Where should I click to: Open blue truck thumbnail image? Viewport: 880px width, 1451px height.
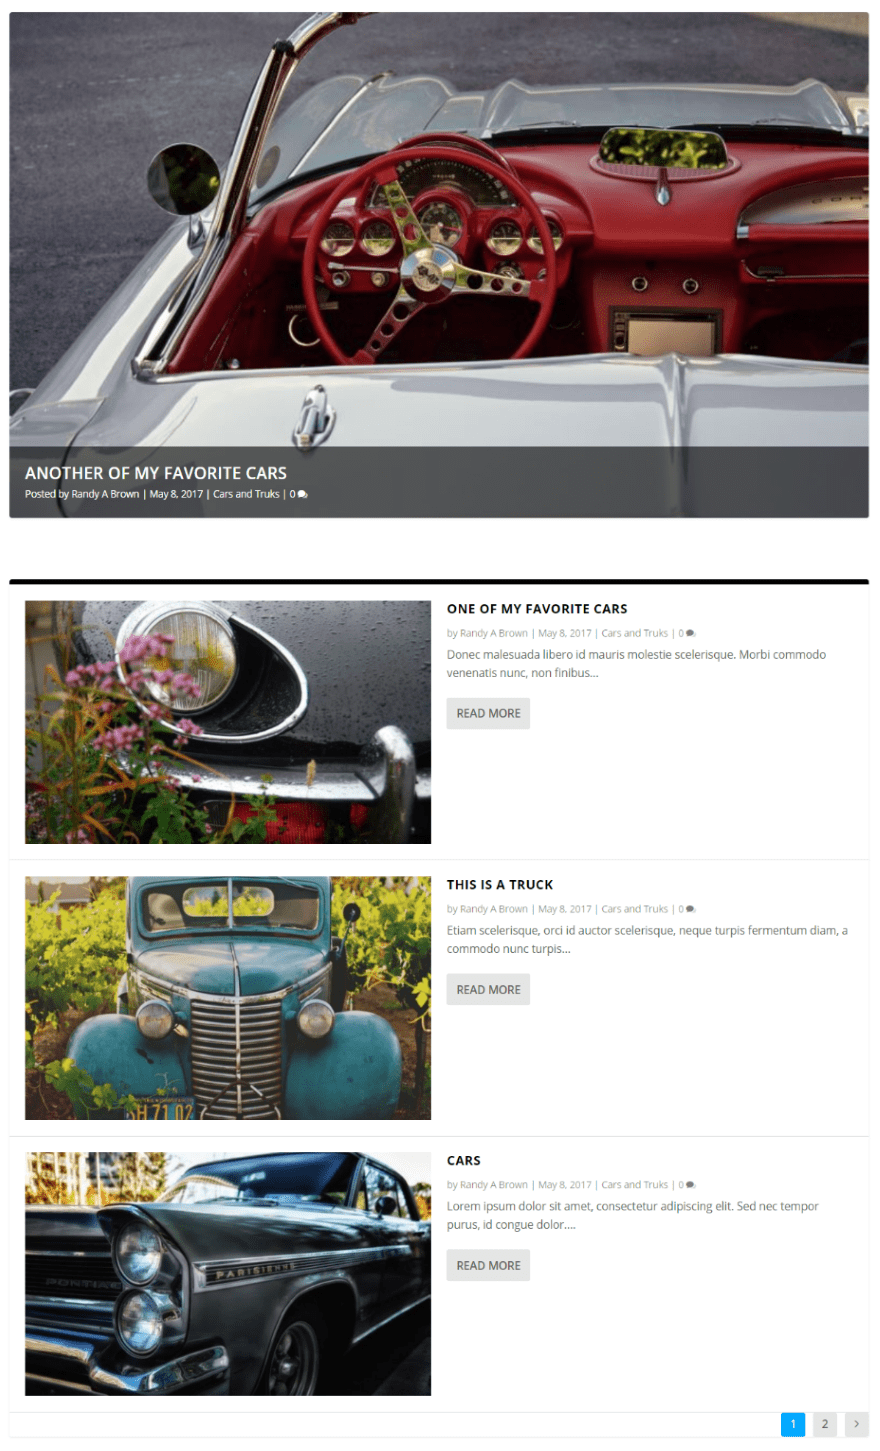pos(228,998)
